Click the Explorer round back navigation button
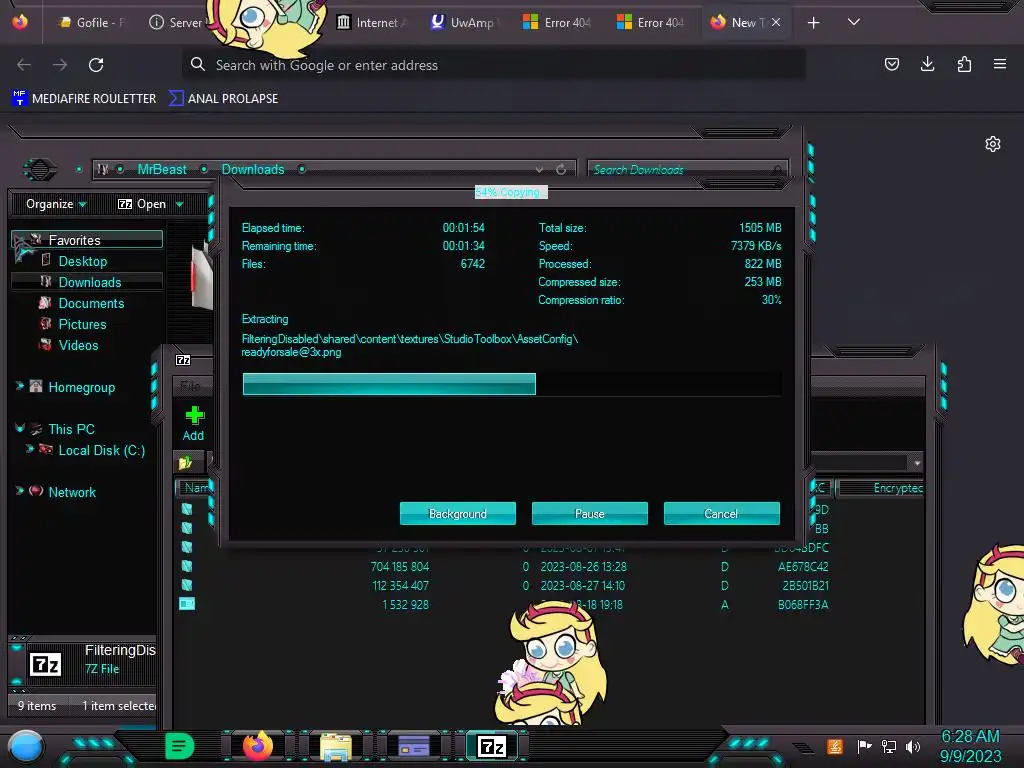1024x768 pixels. point(40,170)
